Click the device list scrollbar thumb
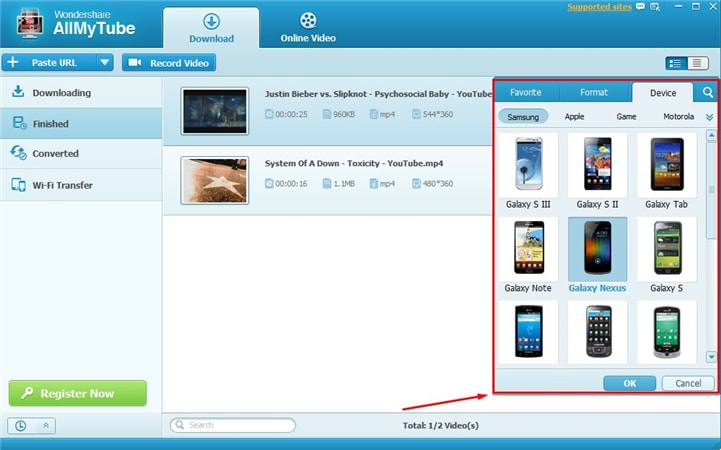721x450 pixels. coord(711,190)
